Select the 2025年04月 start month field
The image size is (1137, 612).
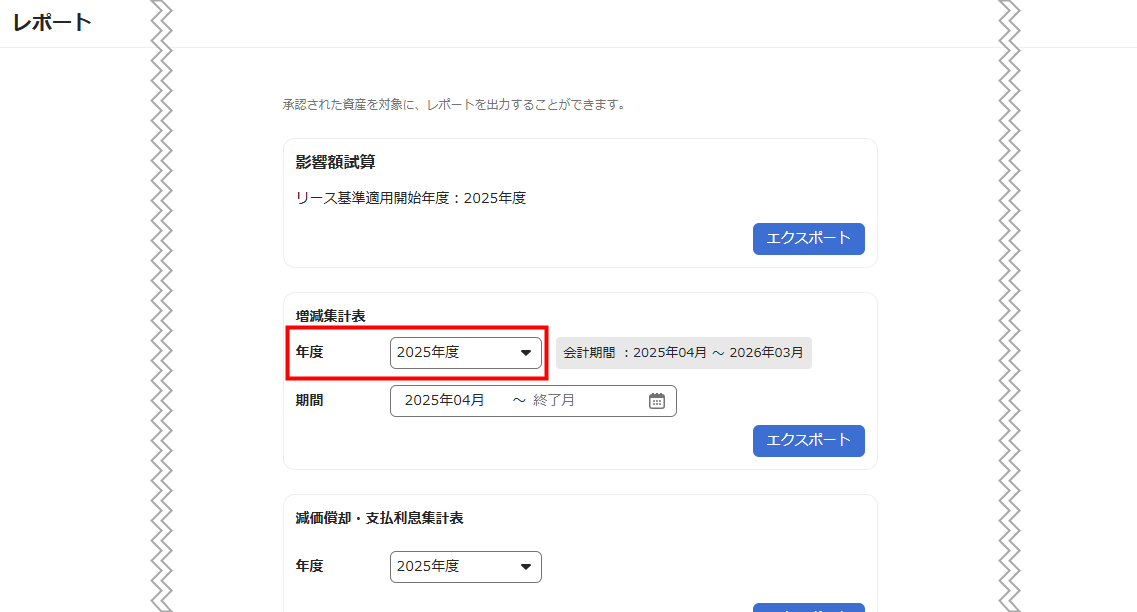click(x=445, y=401)
